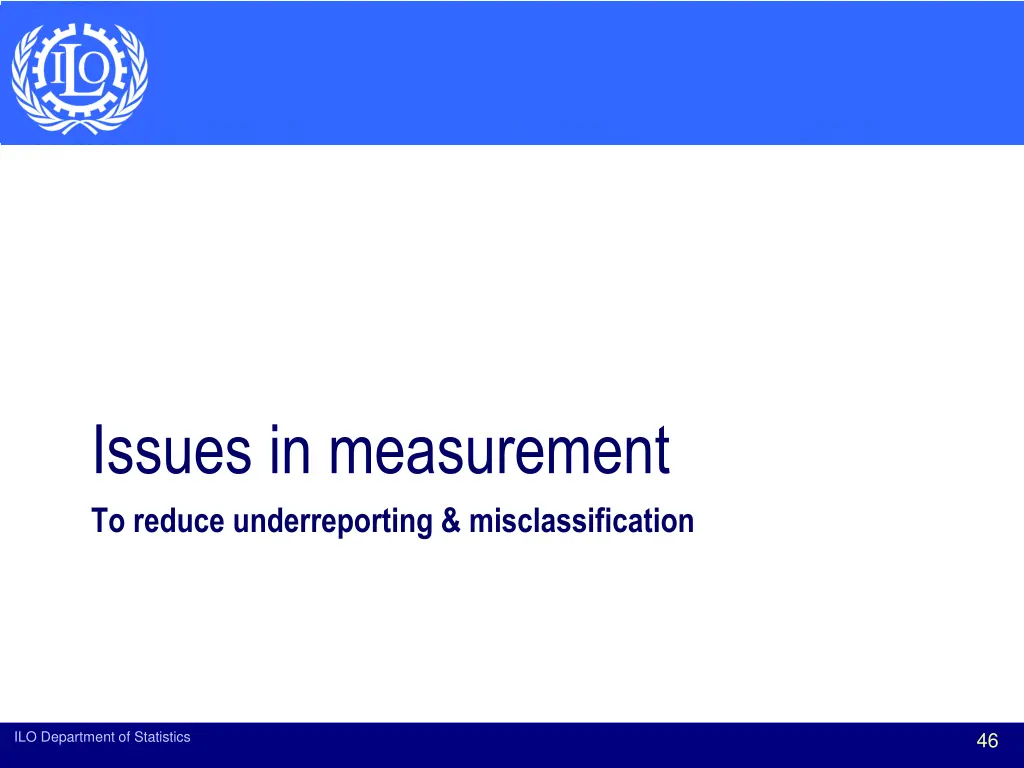Select the "Issues in measurement" title

[380, 451]
